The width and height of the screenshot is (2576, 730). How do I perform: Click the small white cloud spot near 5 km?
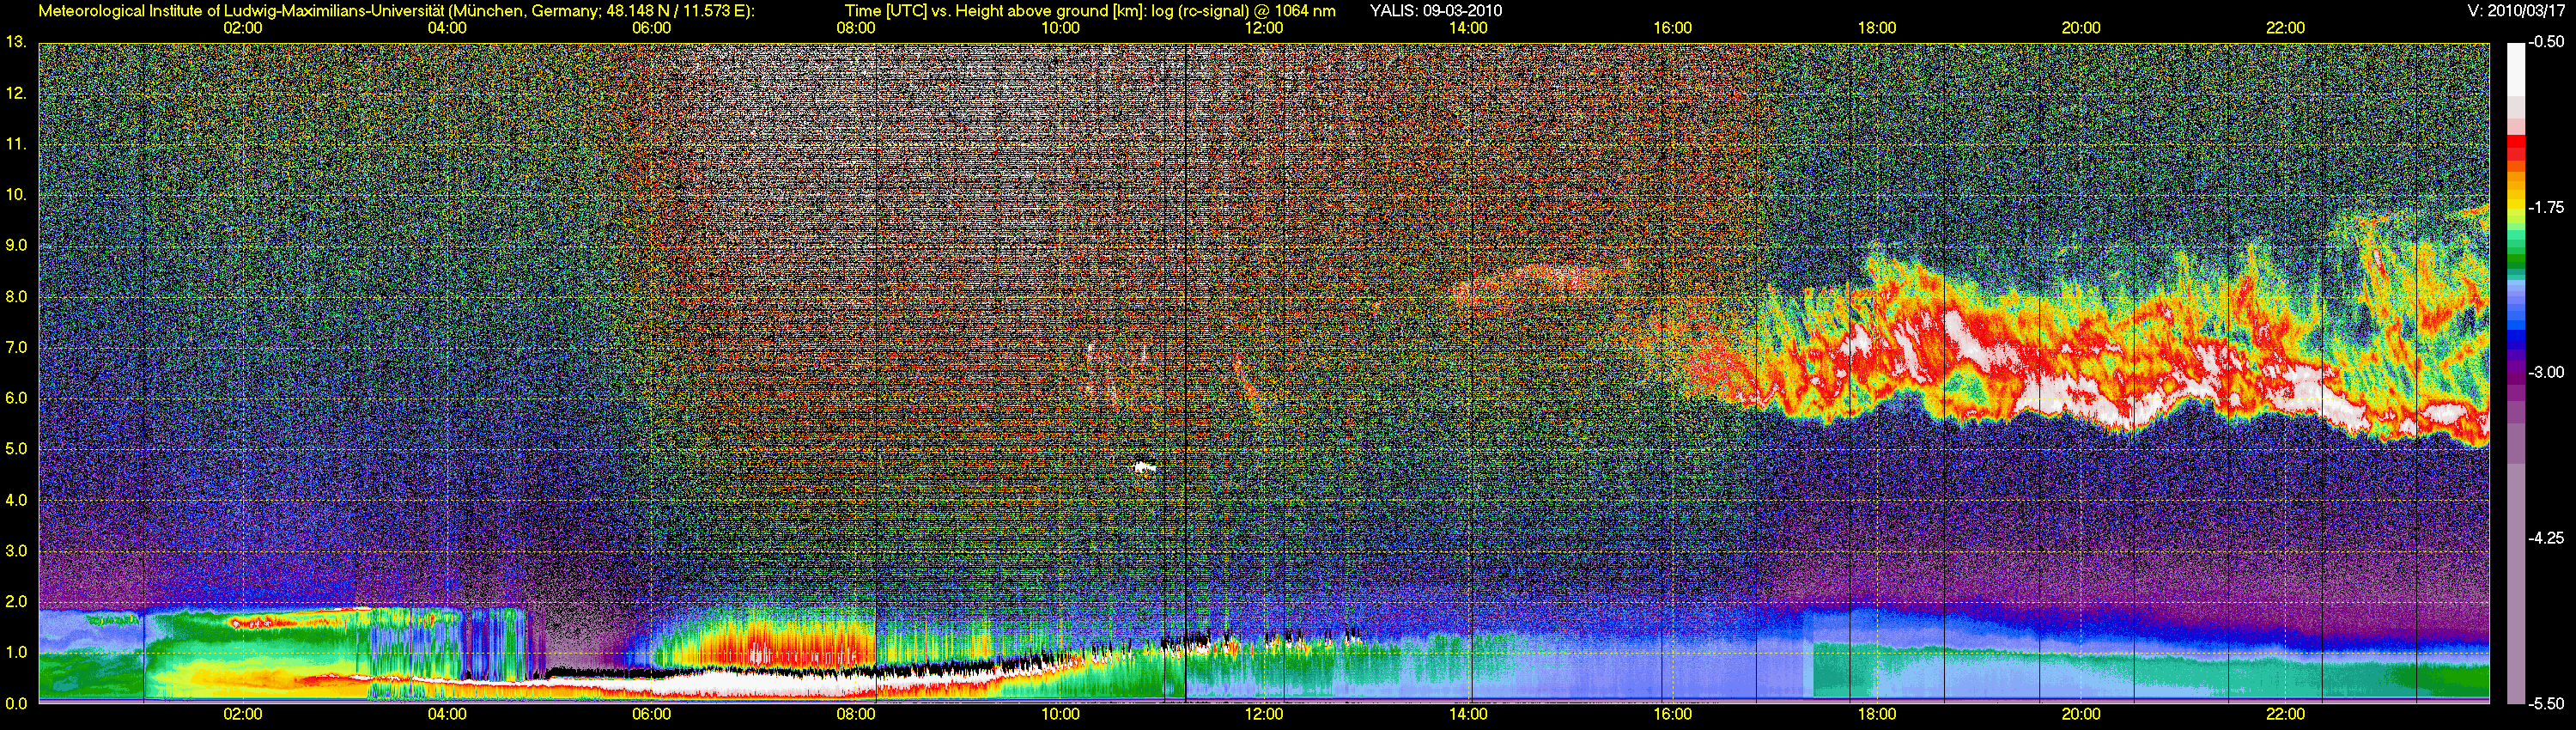[1142, 466]
